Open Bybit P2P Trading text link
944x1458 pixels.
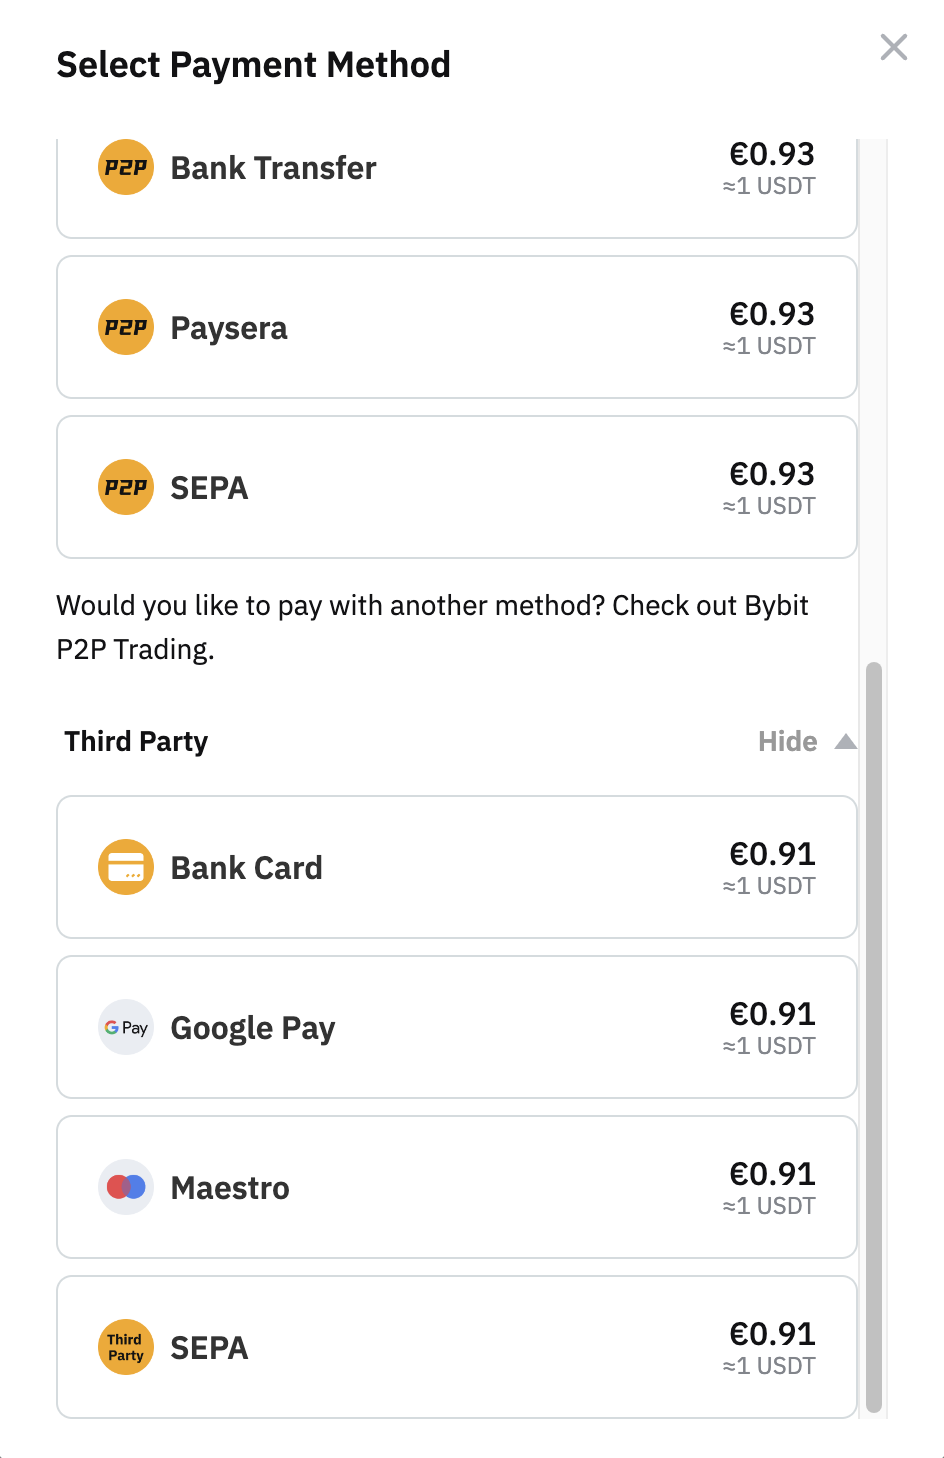coord(432,627)
